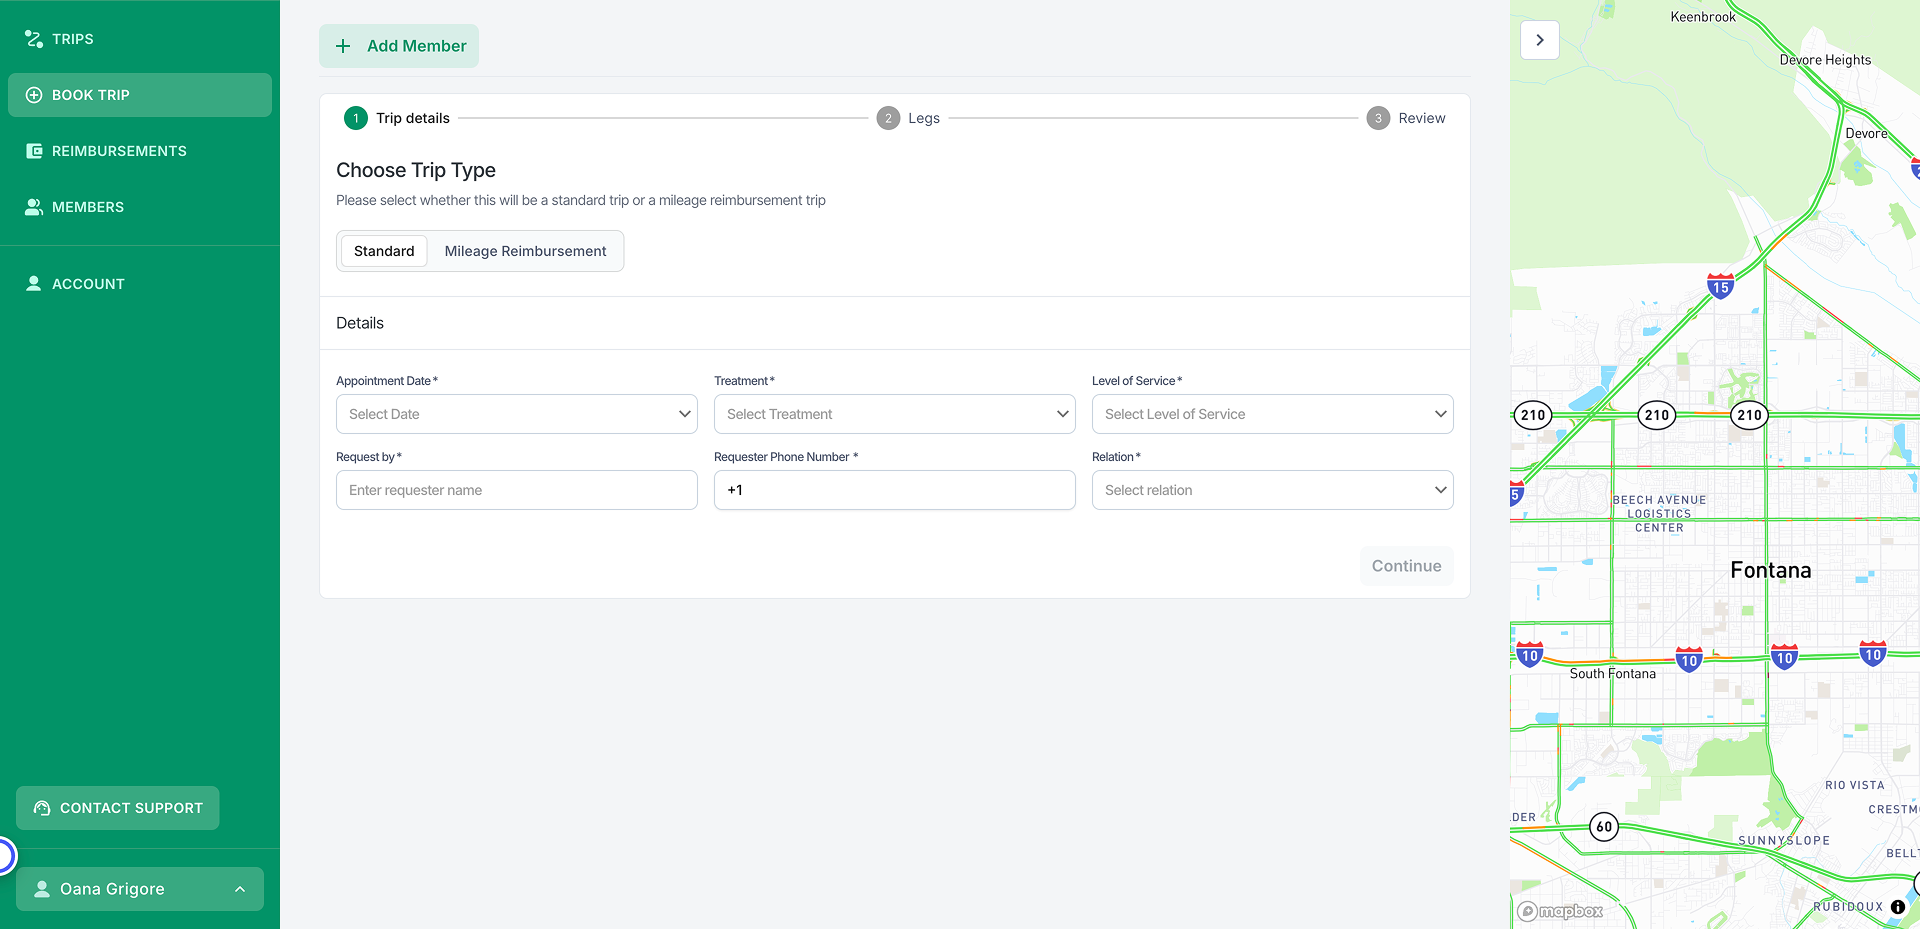
Task: Click the Book Trip plus-circle icon
Action: click(34, 95)
